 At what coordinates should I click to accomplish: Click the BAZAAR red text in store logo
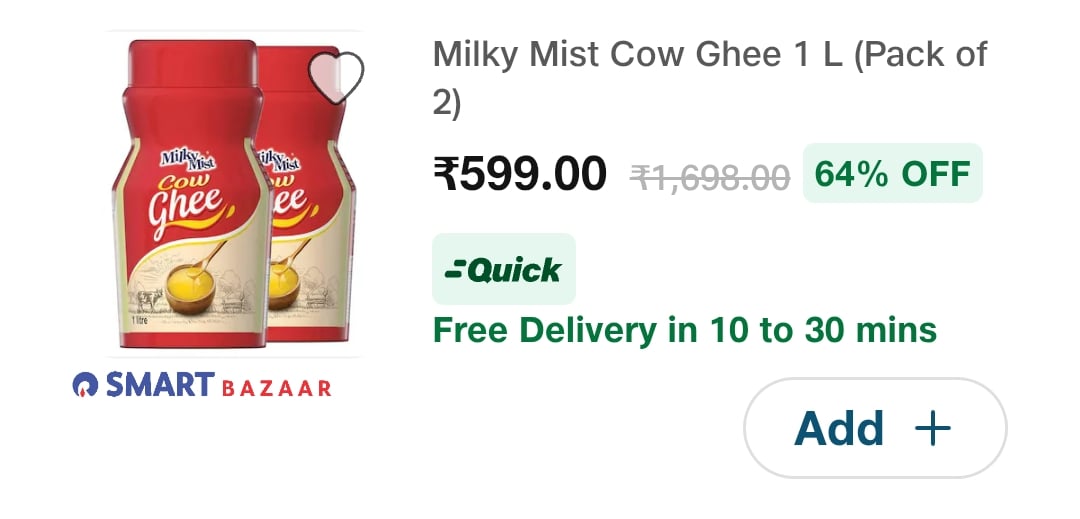(276, 389)
